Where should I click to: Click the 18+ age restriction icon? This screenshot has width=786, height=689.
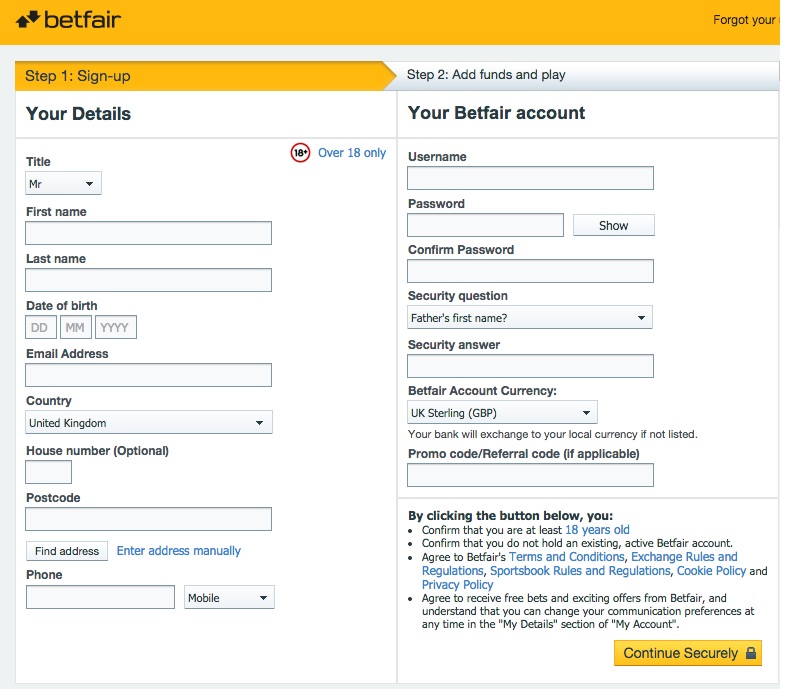point(300,153)
